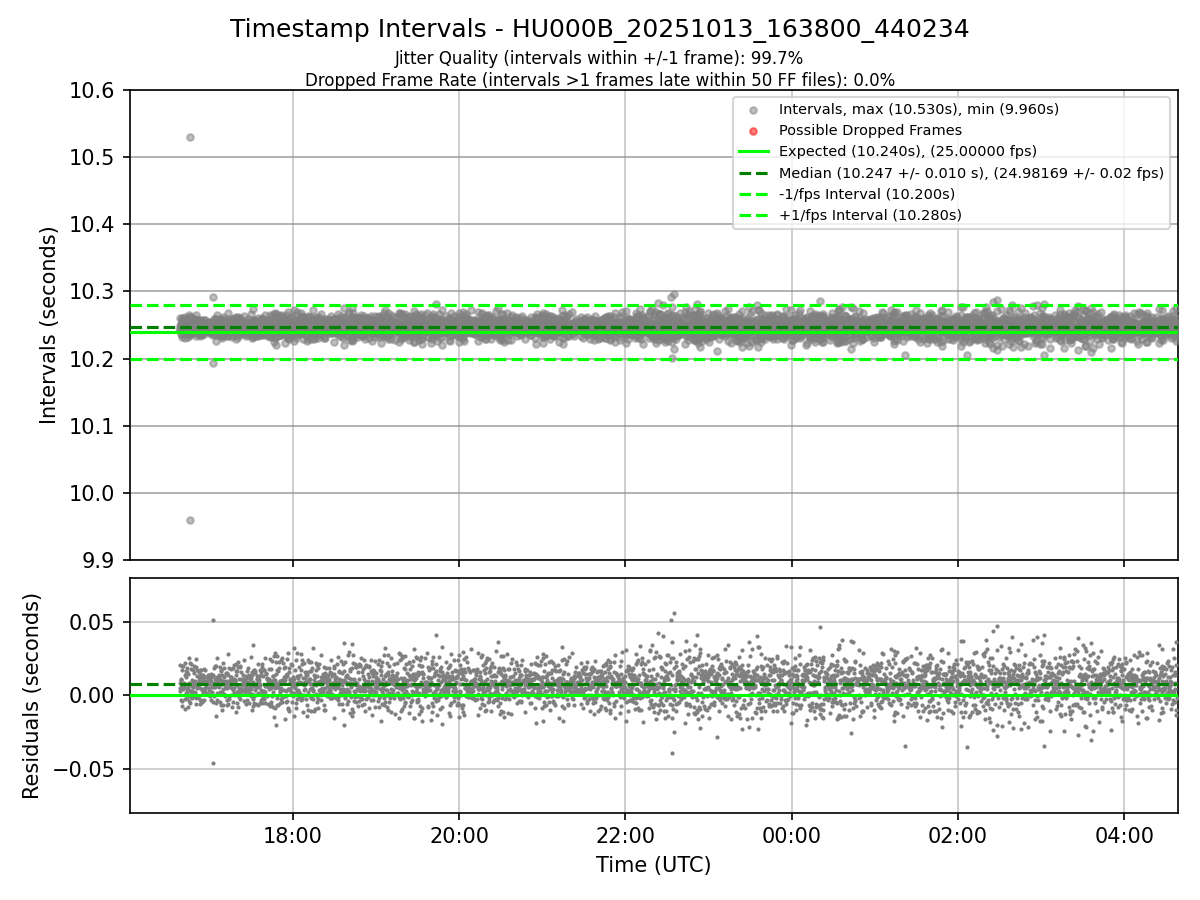Viewport: 1200px width, 900px height.
Task: Click legend entry 'Intervals, max (10.530s), min (9.960s)'
Action: (x=918, y=109)
